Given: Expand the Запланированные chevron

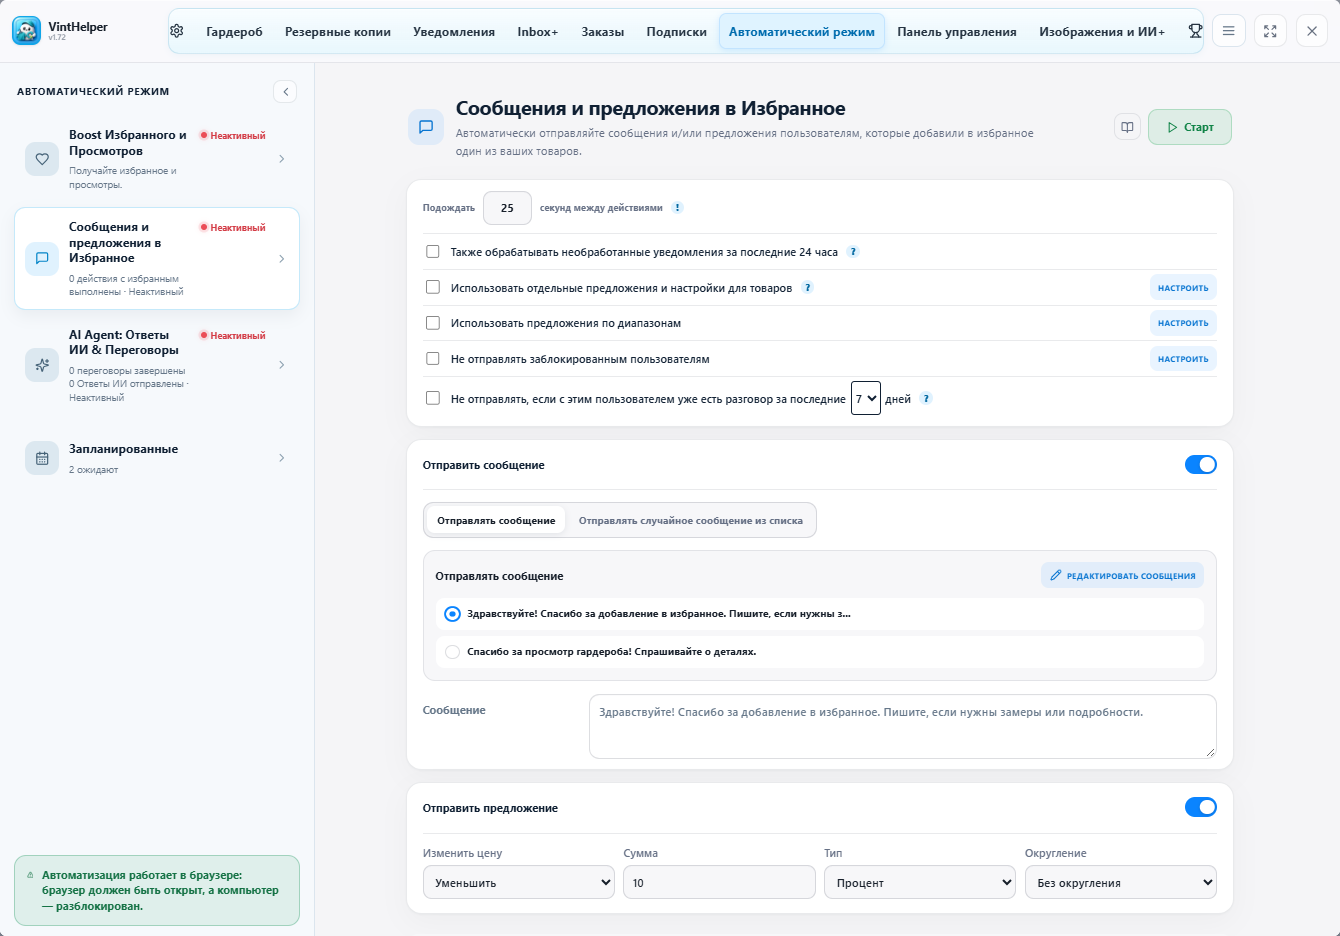Looking at the screenshot, I should 282,458.
